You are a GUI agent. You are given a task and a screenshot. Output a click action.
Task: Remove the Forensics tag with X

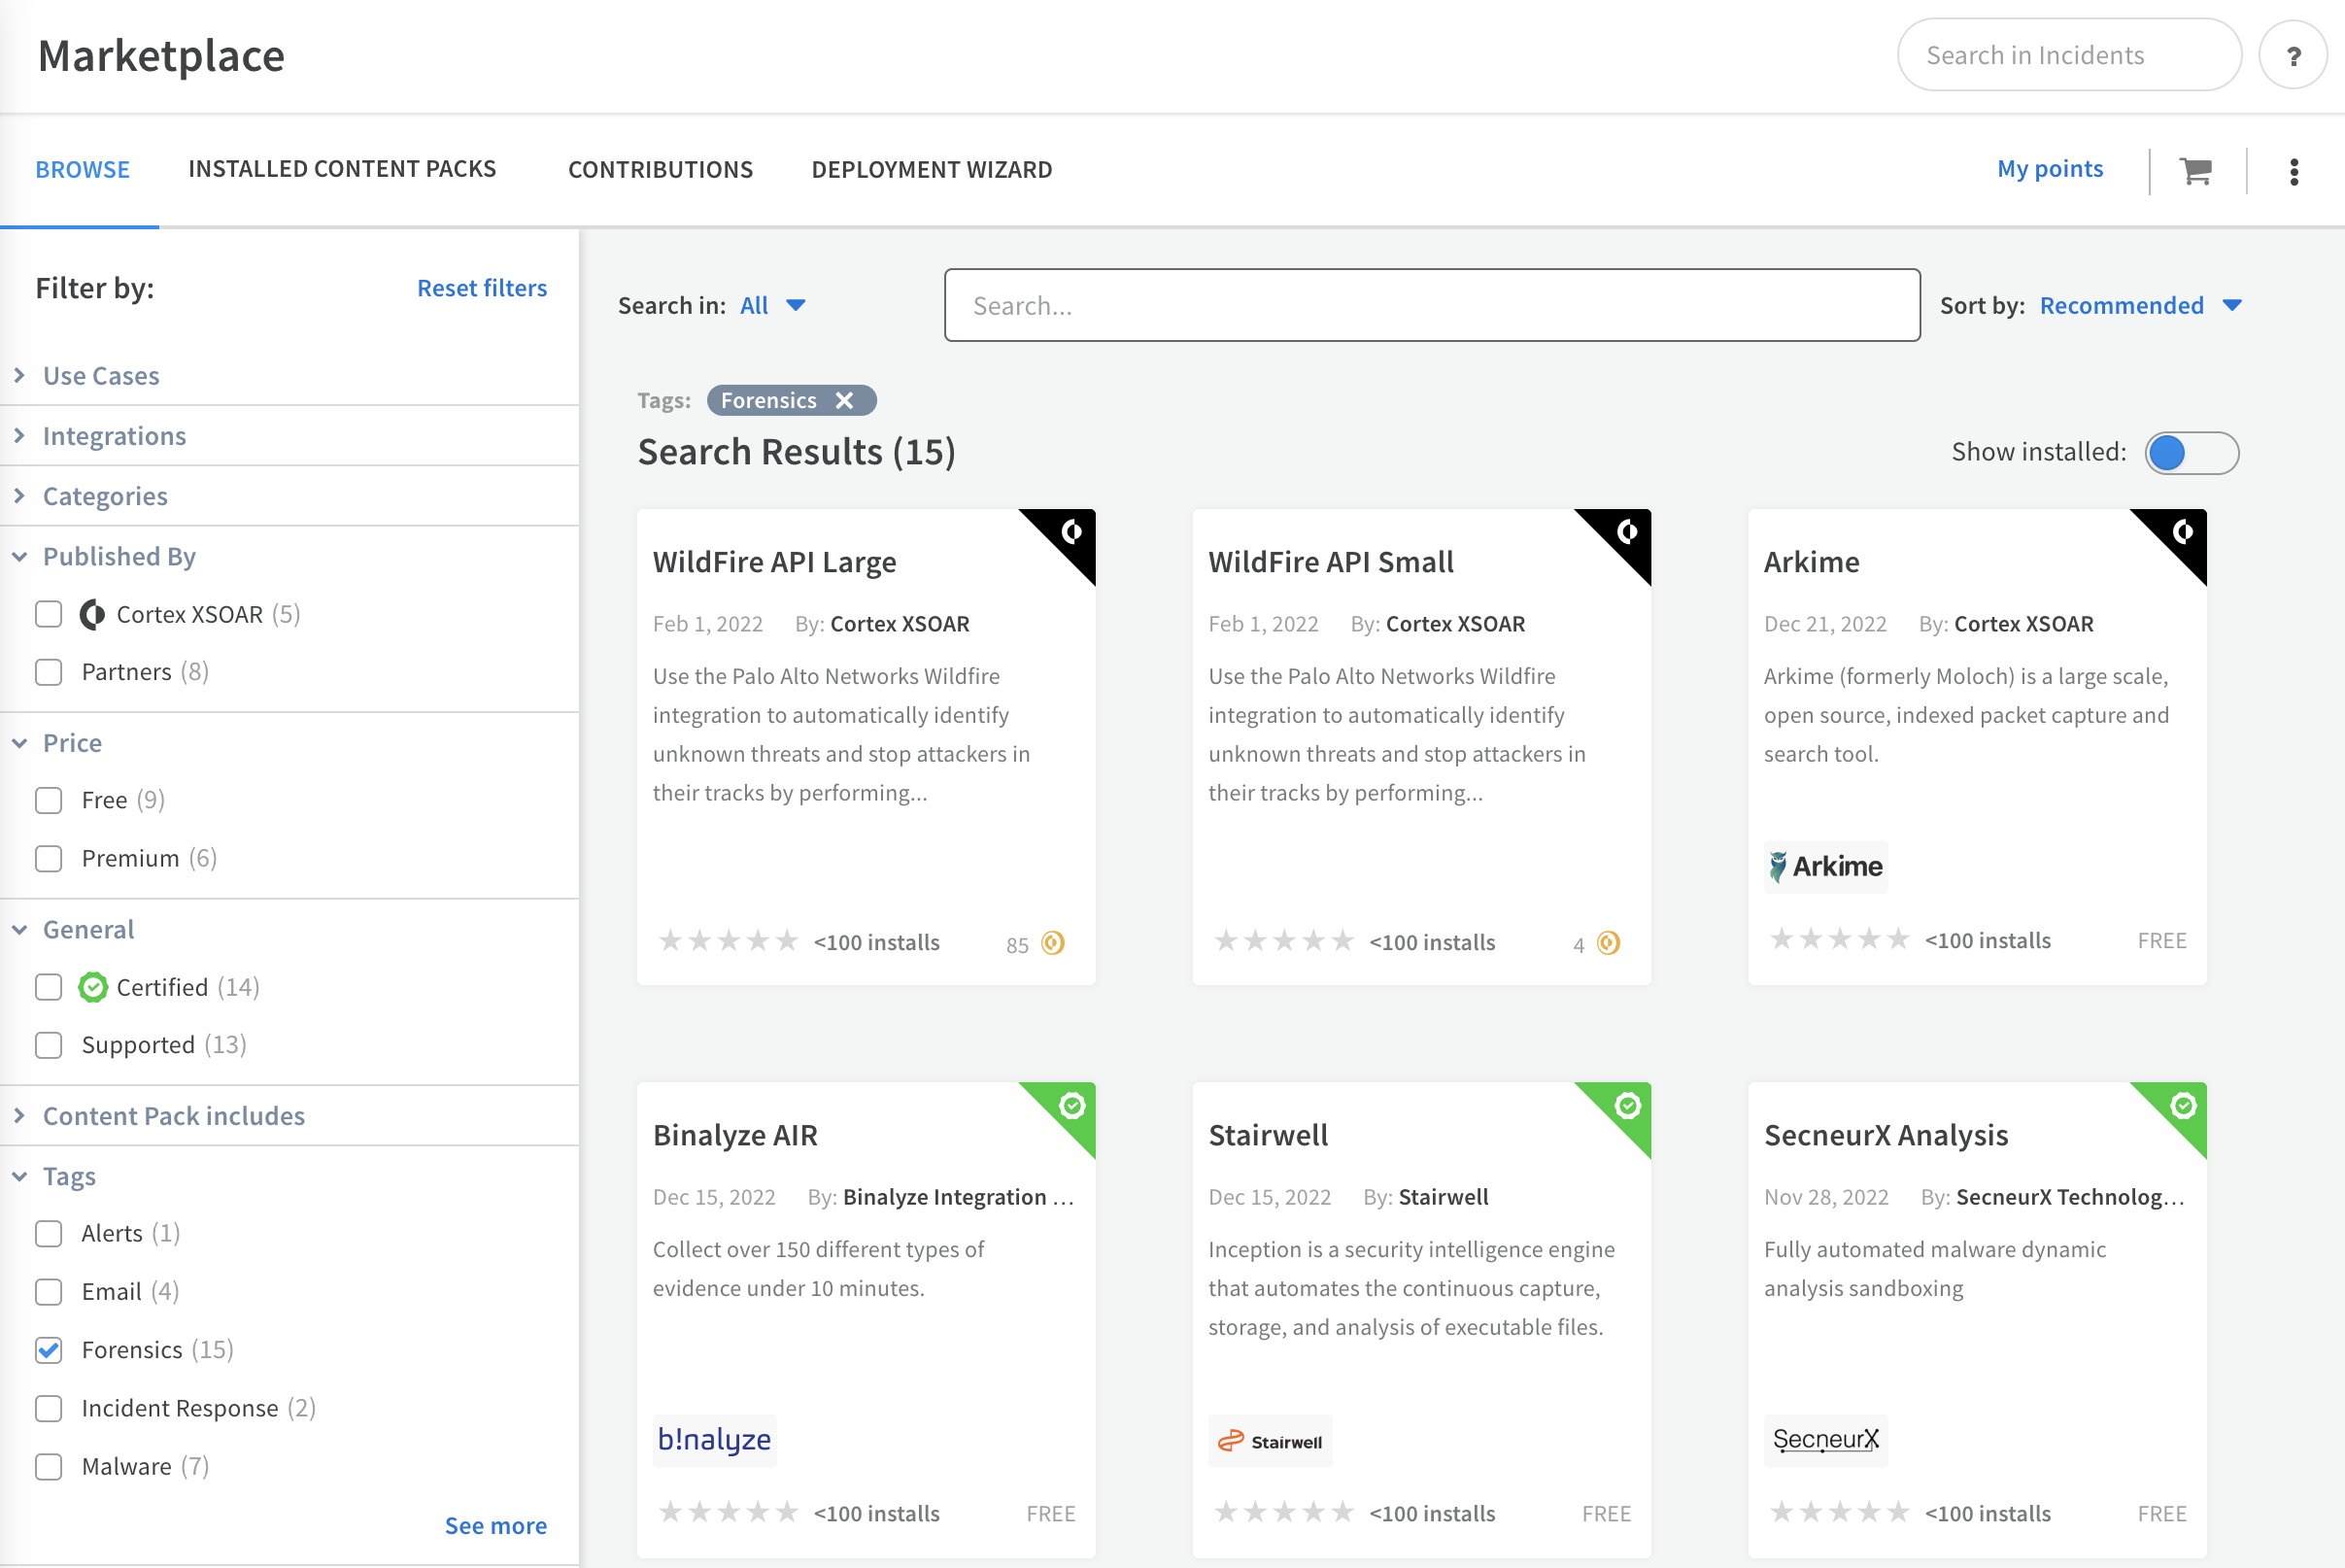845,400
